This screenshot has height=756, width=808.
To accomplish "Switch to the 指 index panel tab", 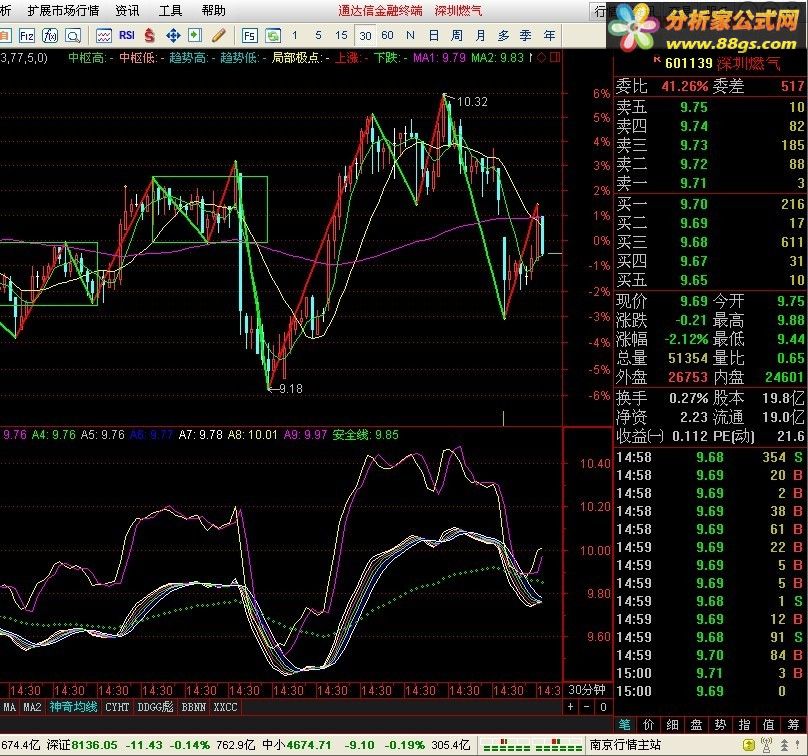I will 744,725.
